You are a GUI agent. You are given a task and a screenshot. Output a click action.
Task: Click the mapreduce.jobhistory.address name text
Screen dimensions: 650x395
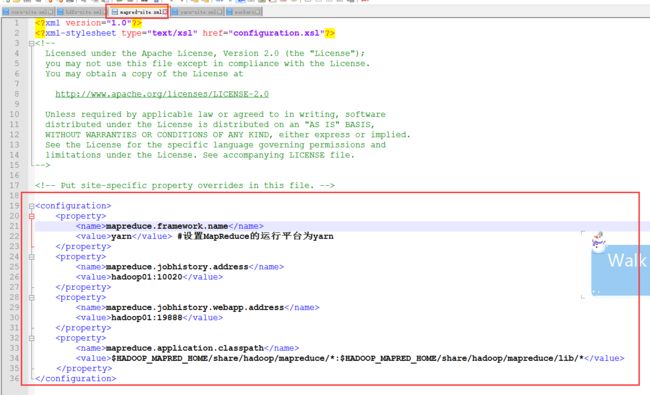click(x=177, y=267)
